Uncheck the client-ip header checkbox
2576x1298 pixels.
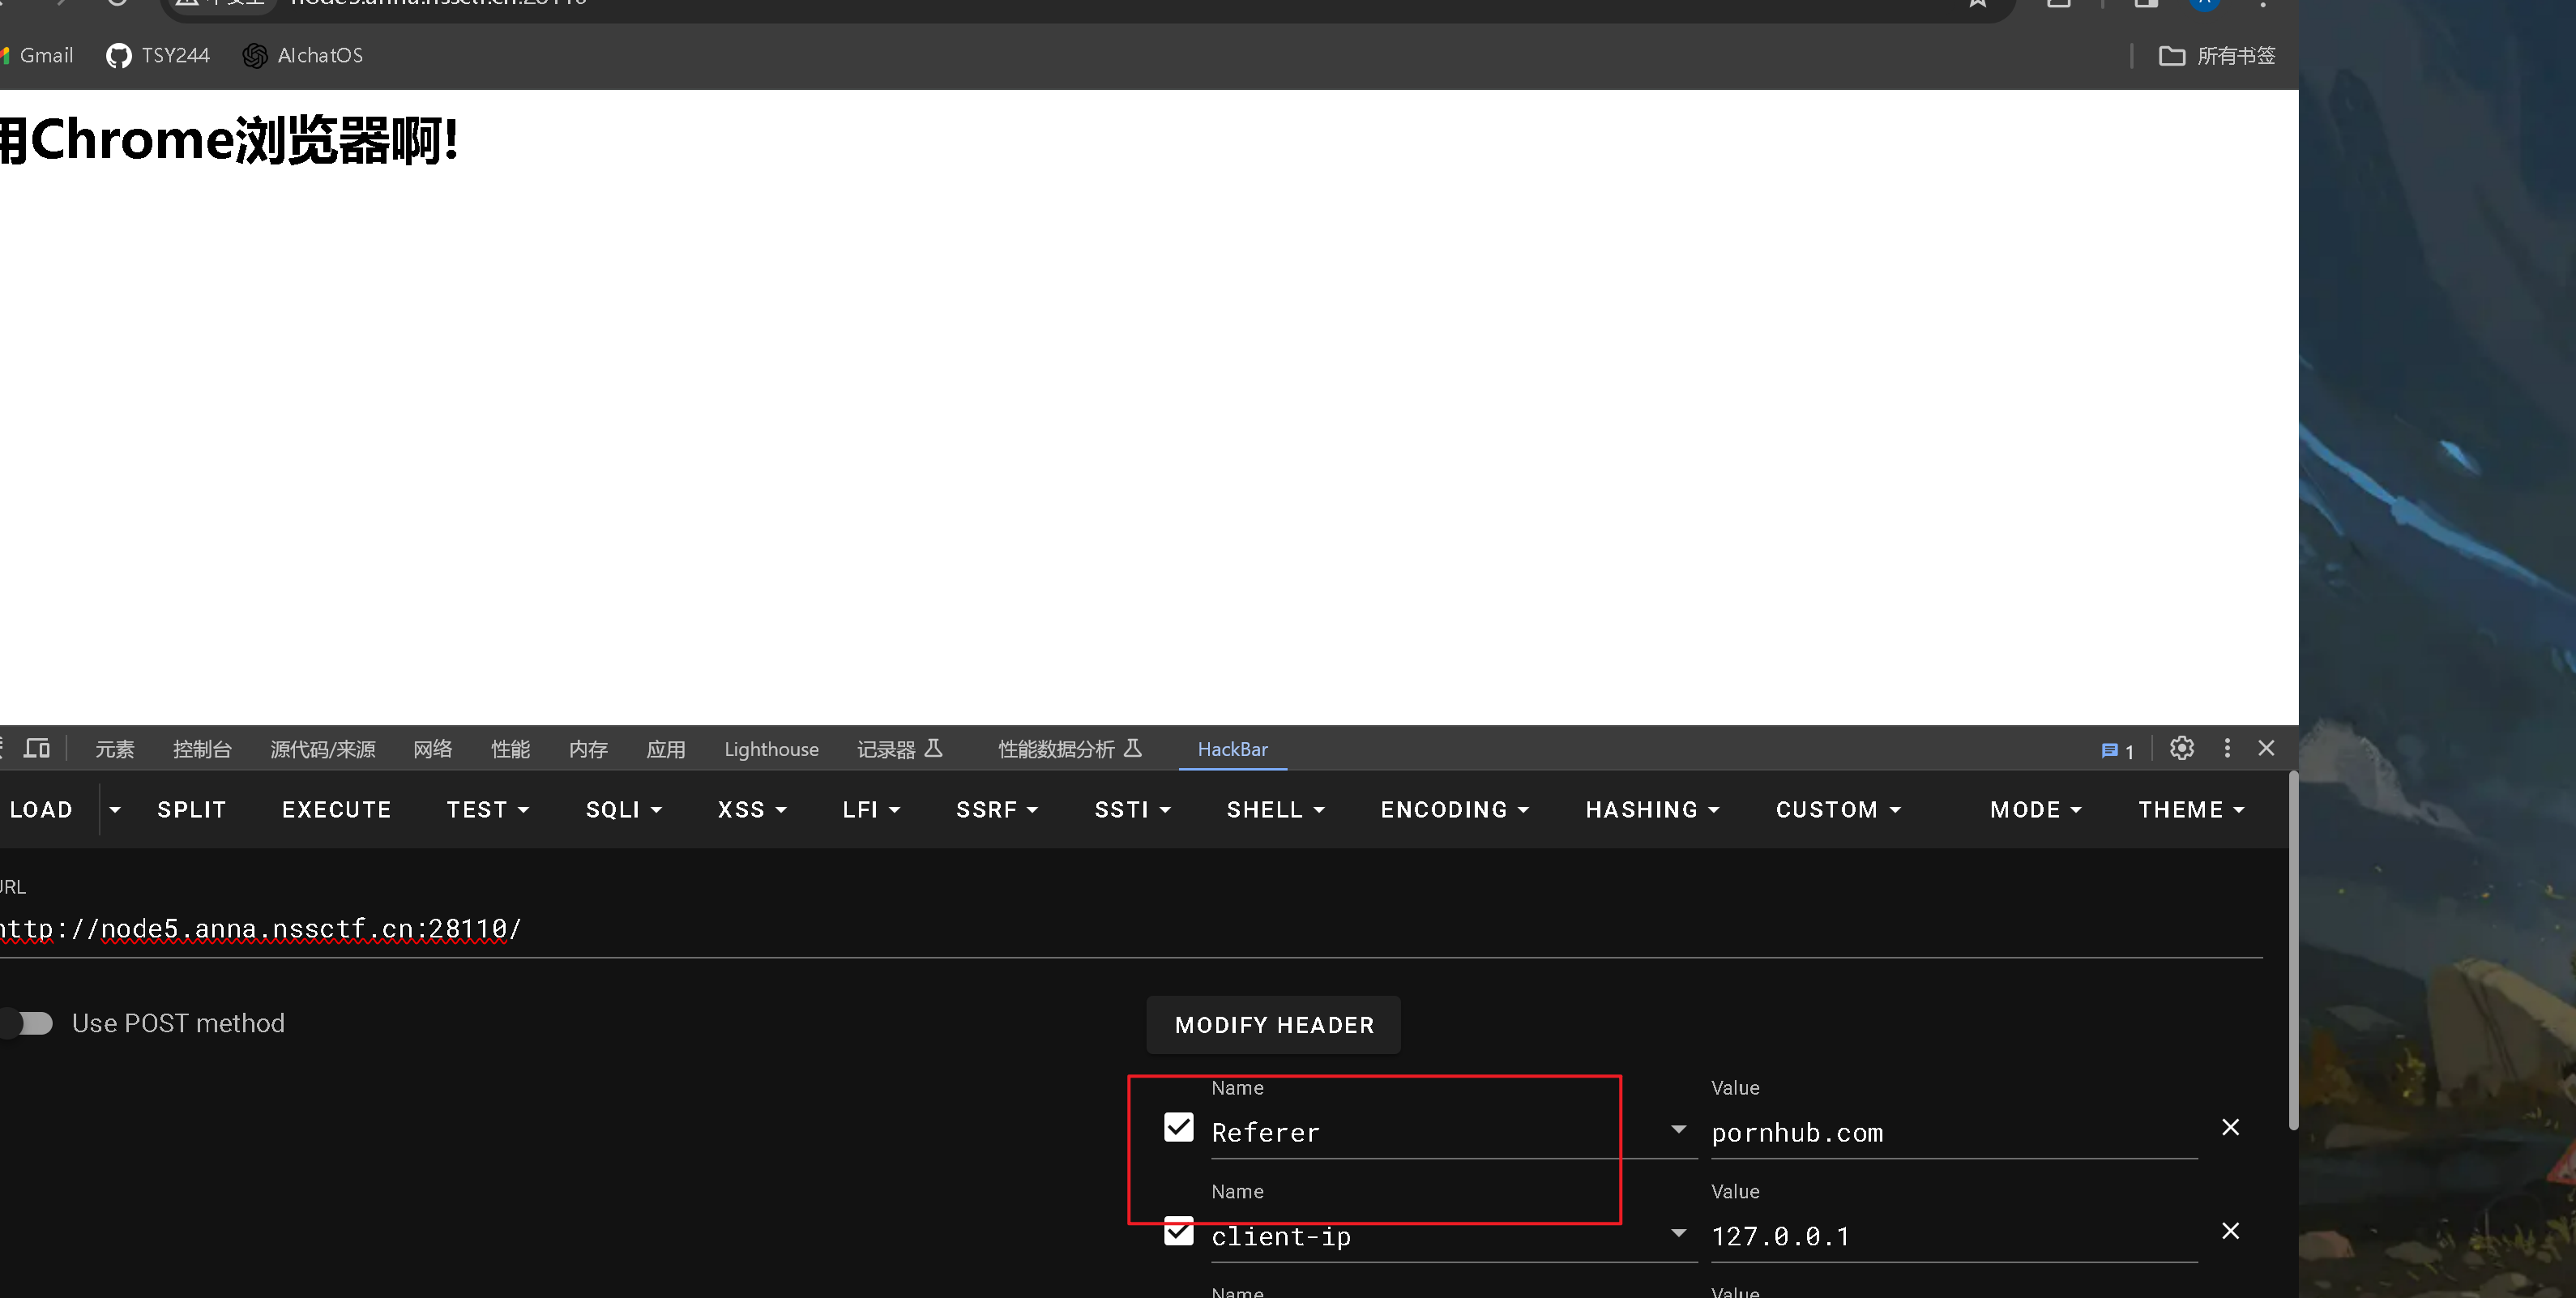[1178, 1231]
